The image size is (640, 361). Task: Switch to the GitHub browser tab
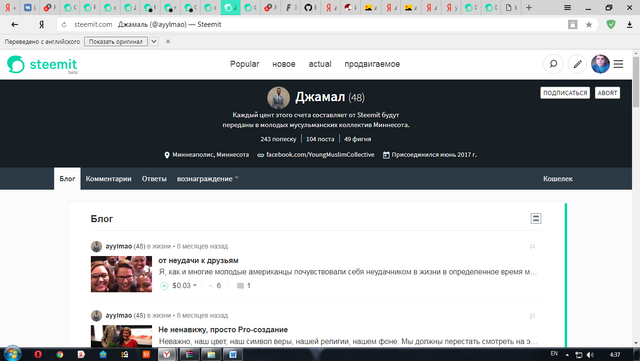310,7
